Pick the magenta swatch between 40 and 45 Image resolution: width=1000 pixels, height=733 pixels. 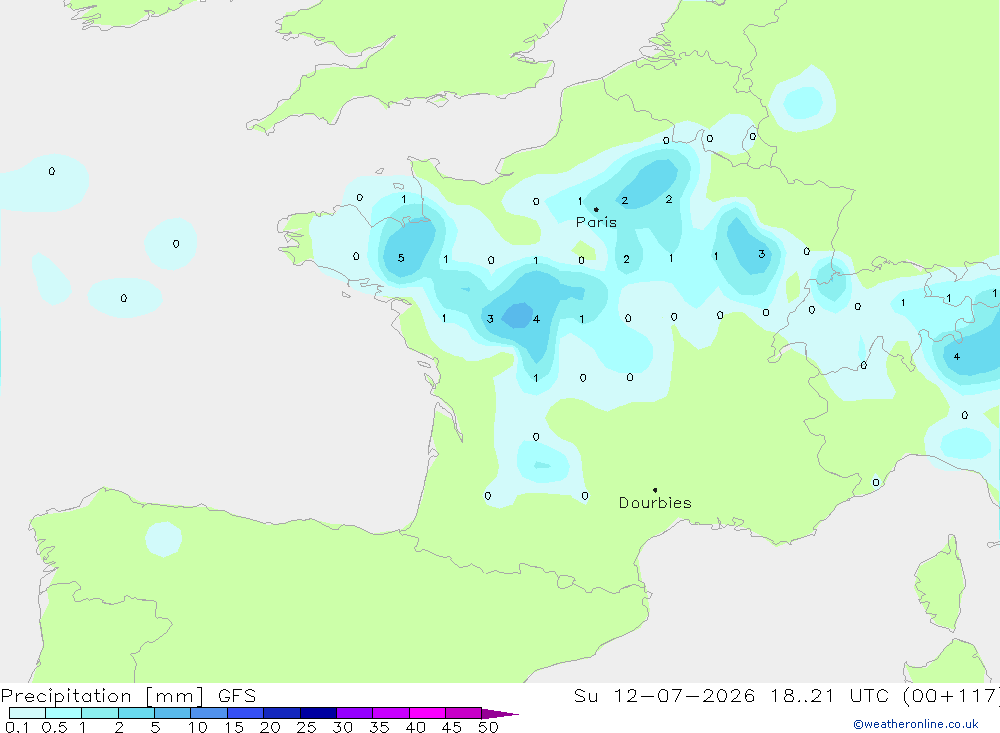[427, 713]
